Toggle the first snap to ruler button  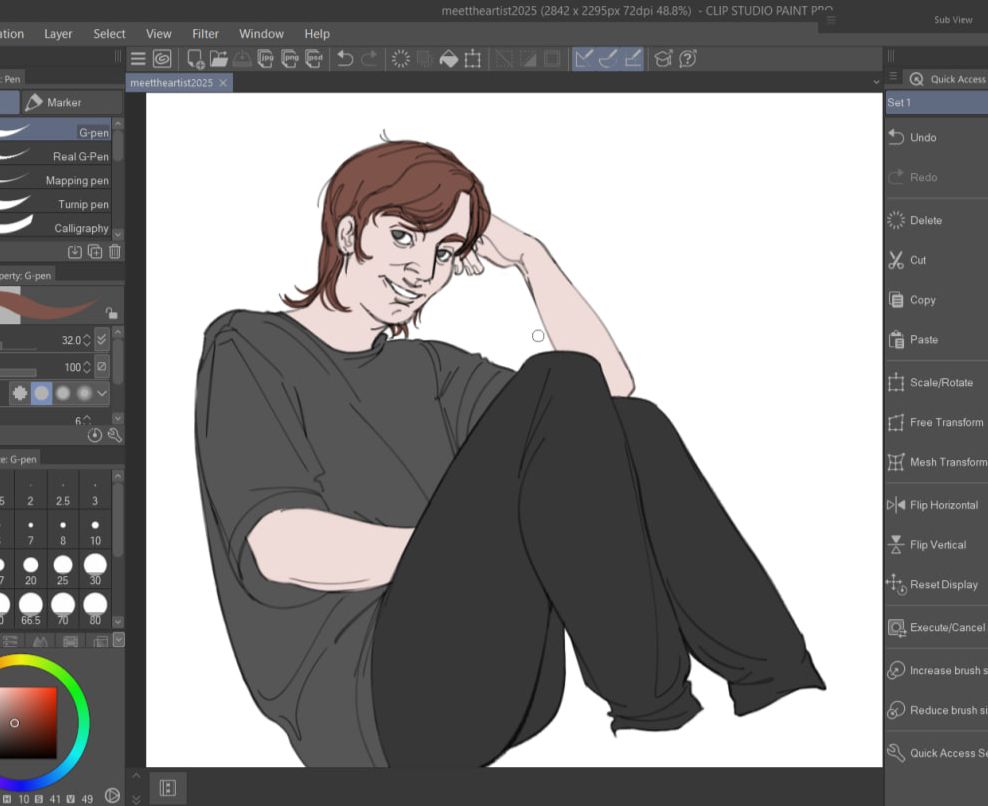point(584,59)
